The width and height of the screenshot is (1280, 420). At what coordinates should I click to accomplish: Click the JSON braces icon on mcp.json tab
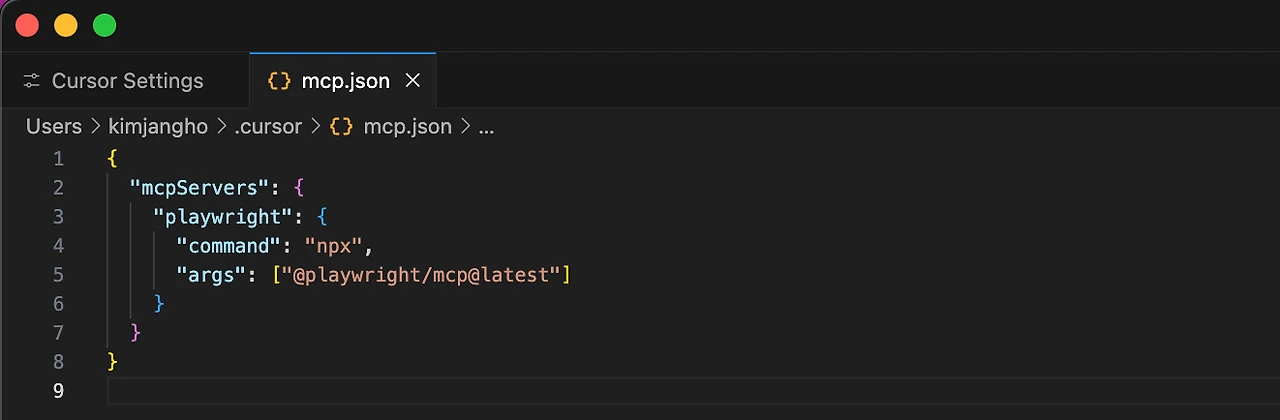pos(279,81)
